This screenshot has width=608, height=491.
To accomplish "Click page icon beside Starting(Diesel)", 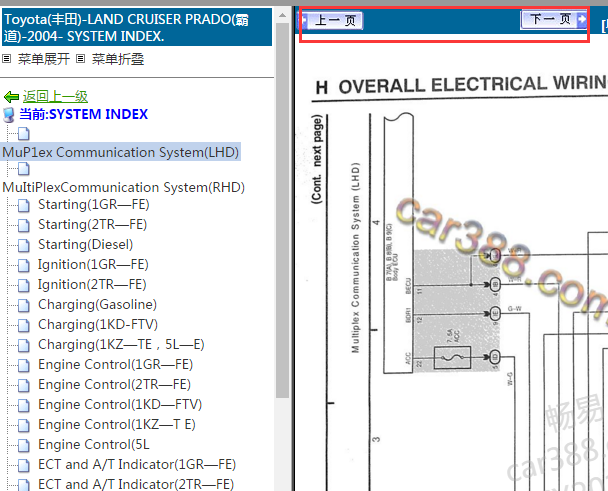I will 24,245.
